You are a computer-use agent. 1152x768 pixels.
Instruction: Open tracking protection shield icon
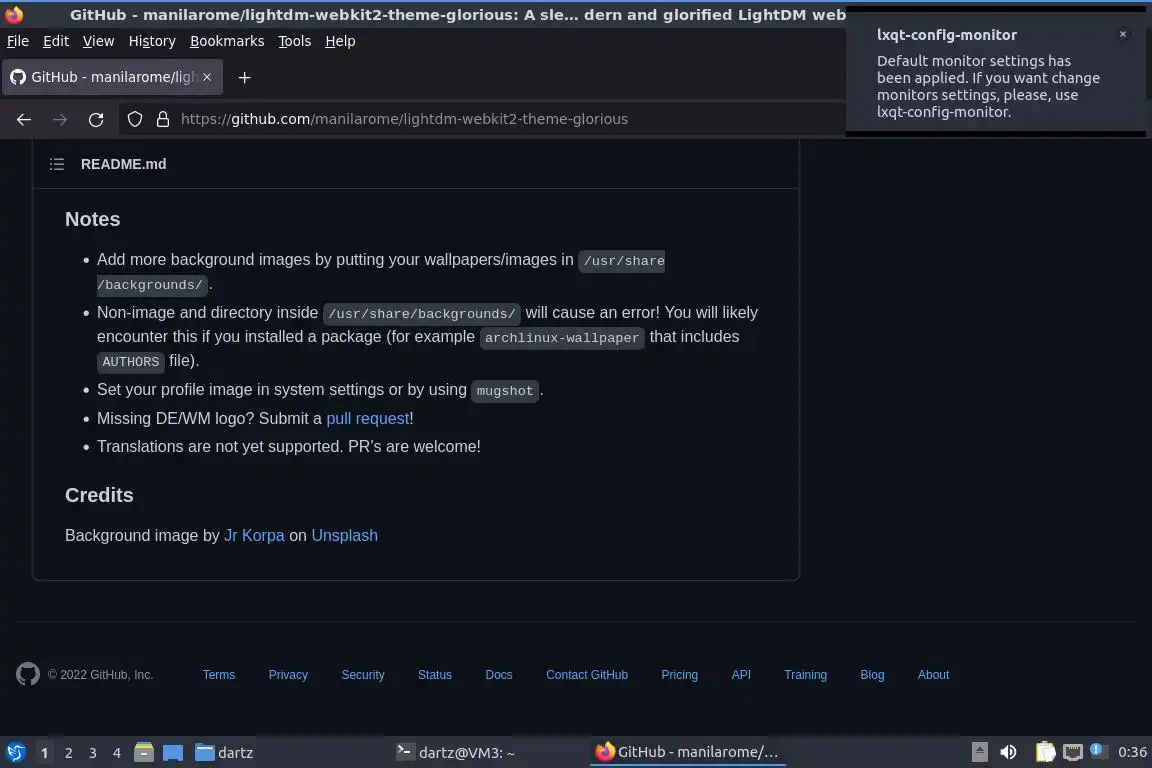134,119
